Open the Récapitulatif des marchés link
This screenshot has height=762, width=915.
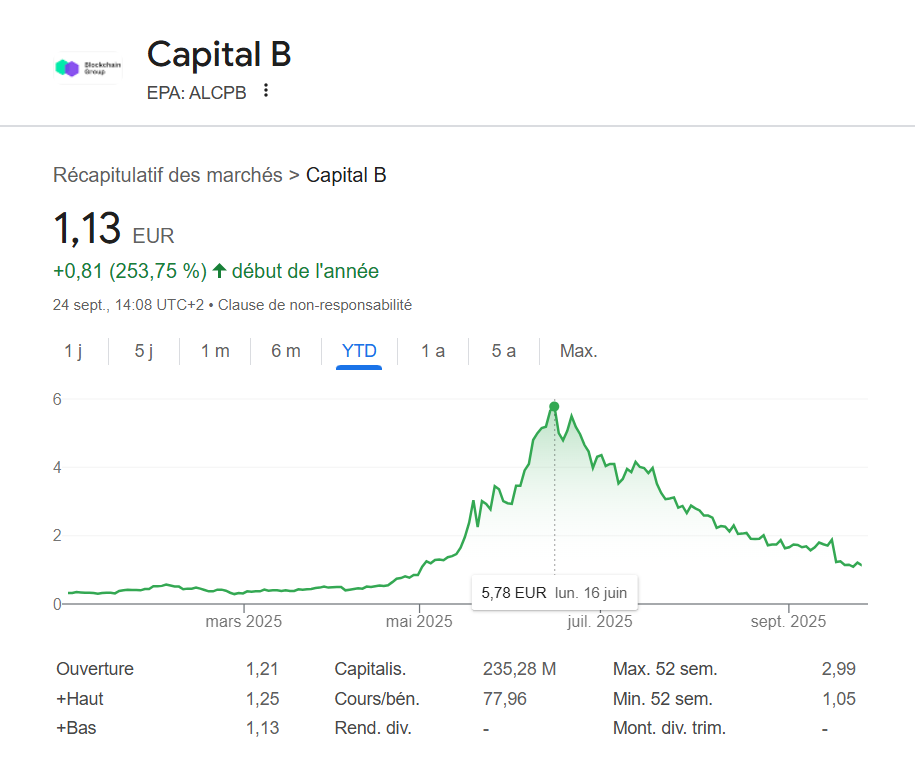coord(166,174)
